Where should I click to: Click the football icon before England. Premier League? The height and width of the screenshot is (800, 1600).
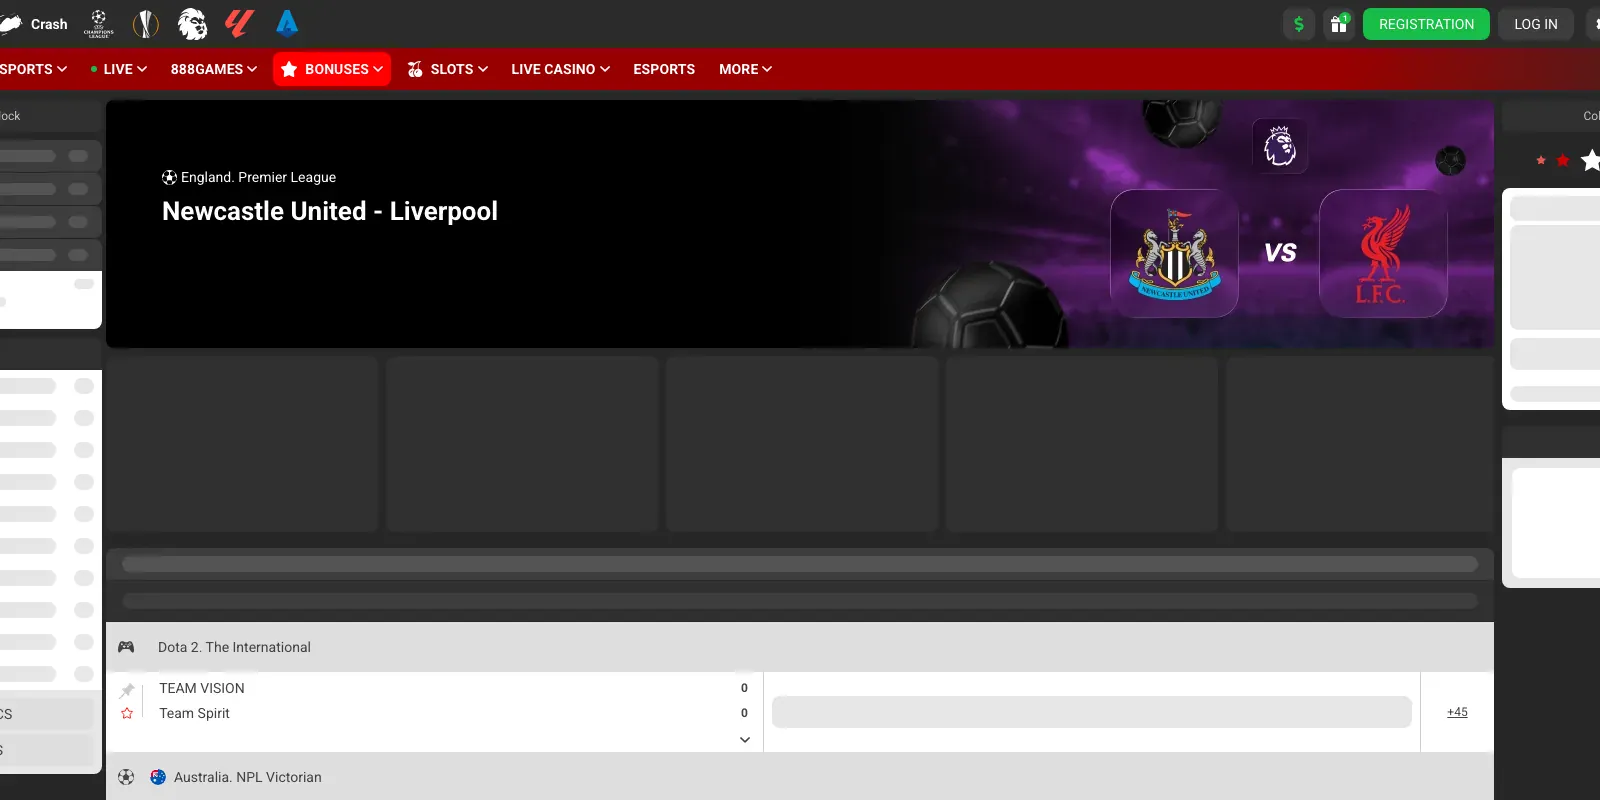(x=169, y=177)
